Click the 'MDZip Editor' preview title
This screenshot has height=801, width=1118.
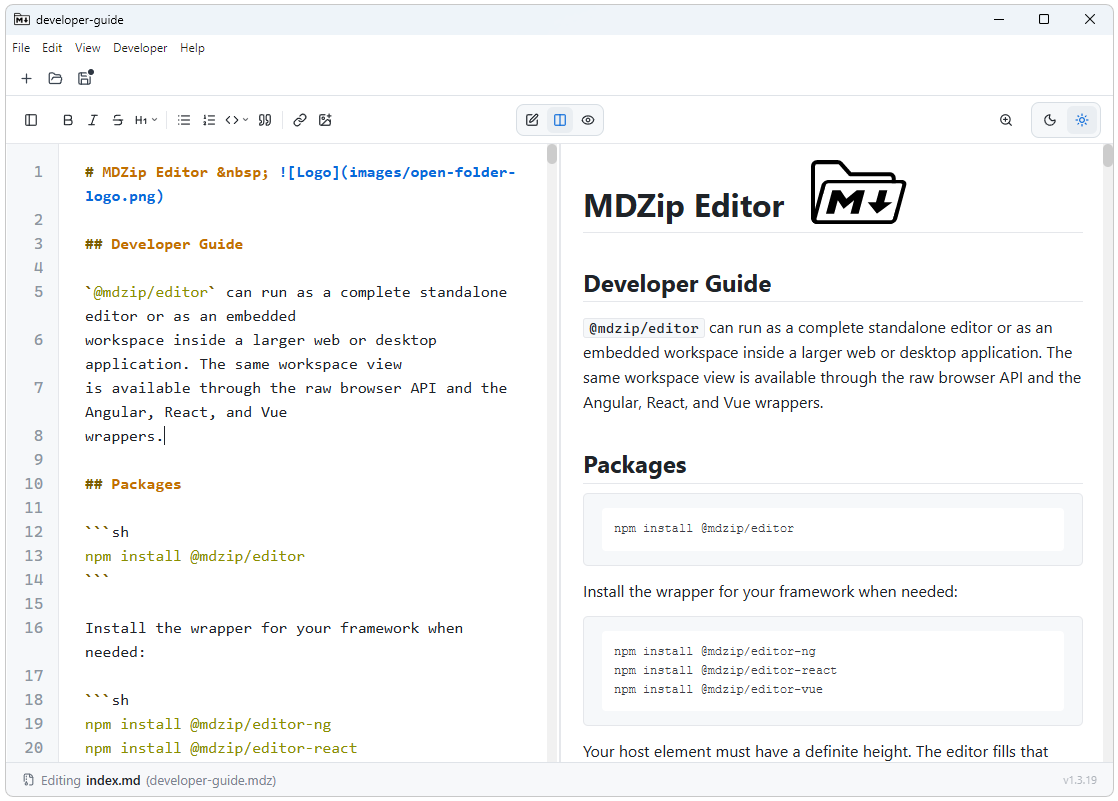coord(684,206)
